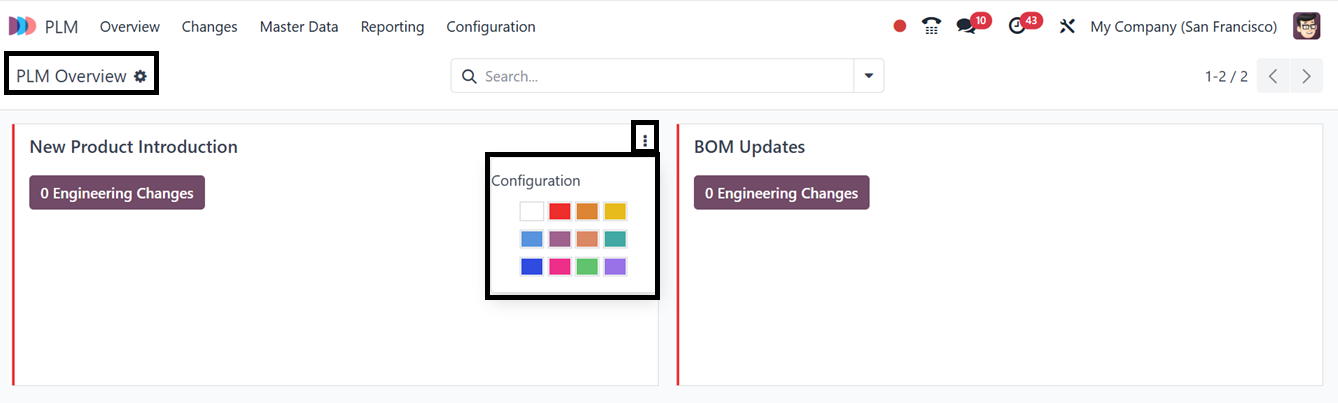Pick the red color swatch
Viewport: 1338px width, 403px height.
(559, 211)
